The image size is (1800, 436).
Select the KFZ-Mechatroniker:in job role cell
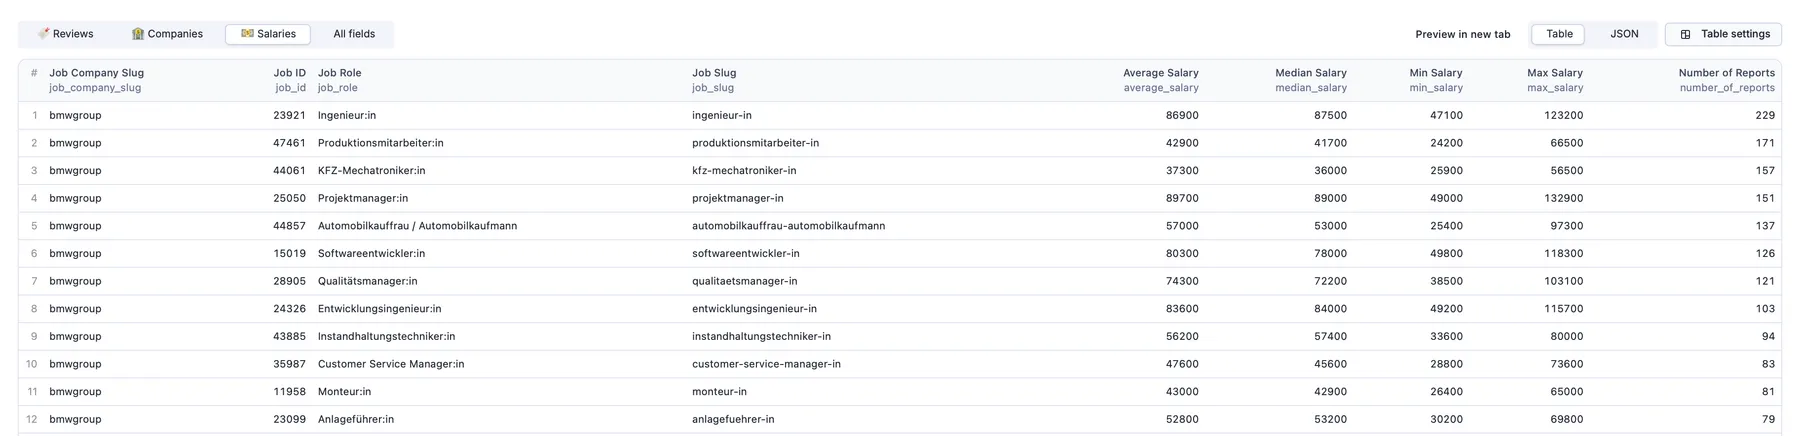[372, 171]
